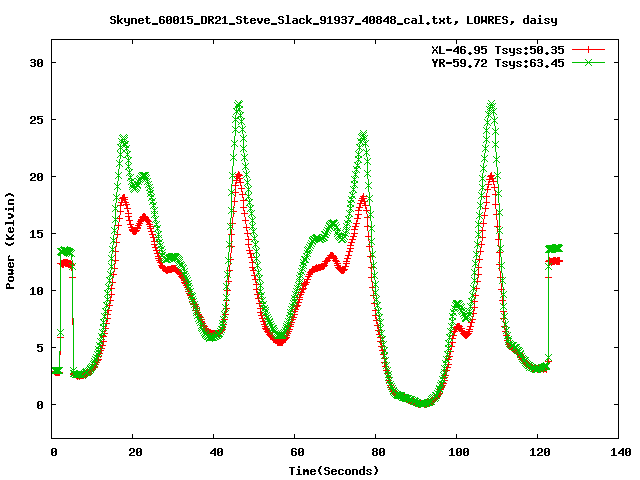Click the x-axis tick label 120
The height and width of the screenshot is (480, 640).
pos(540,452)
